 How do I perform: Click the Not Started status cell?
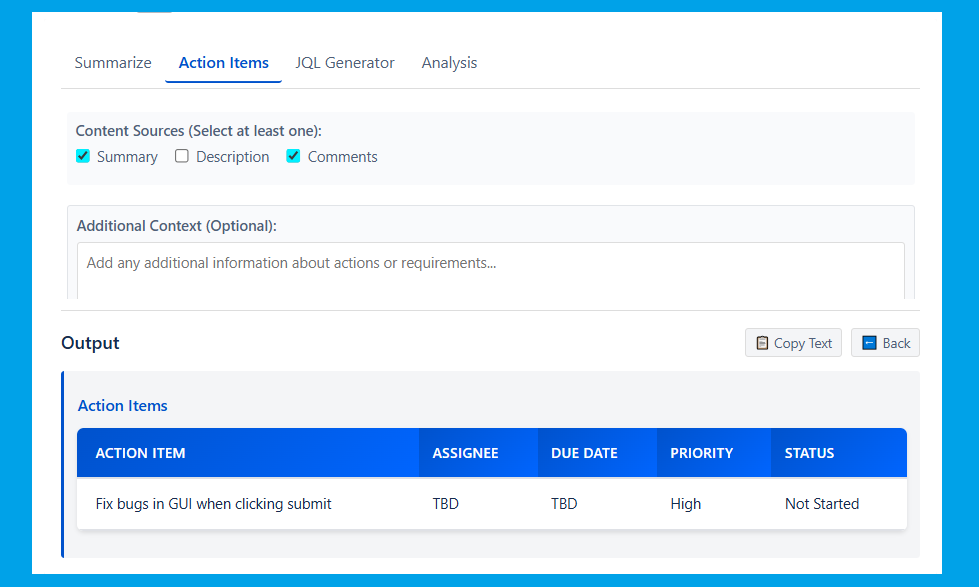point(822,504)
